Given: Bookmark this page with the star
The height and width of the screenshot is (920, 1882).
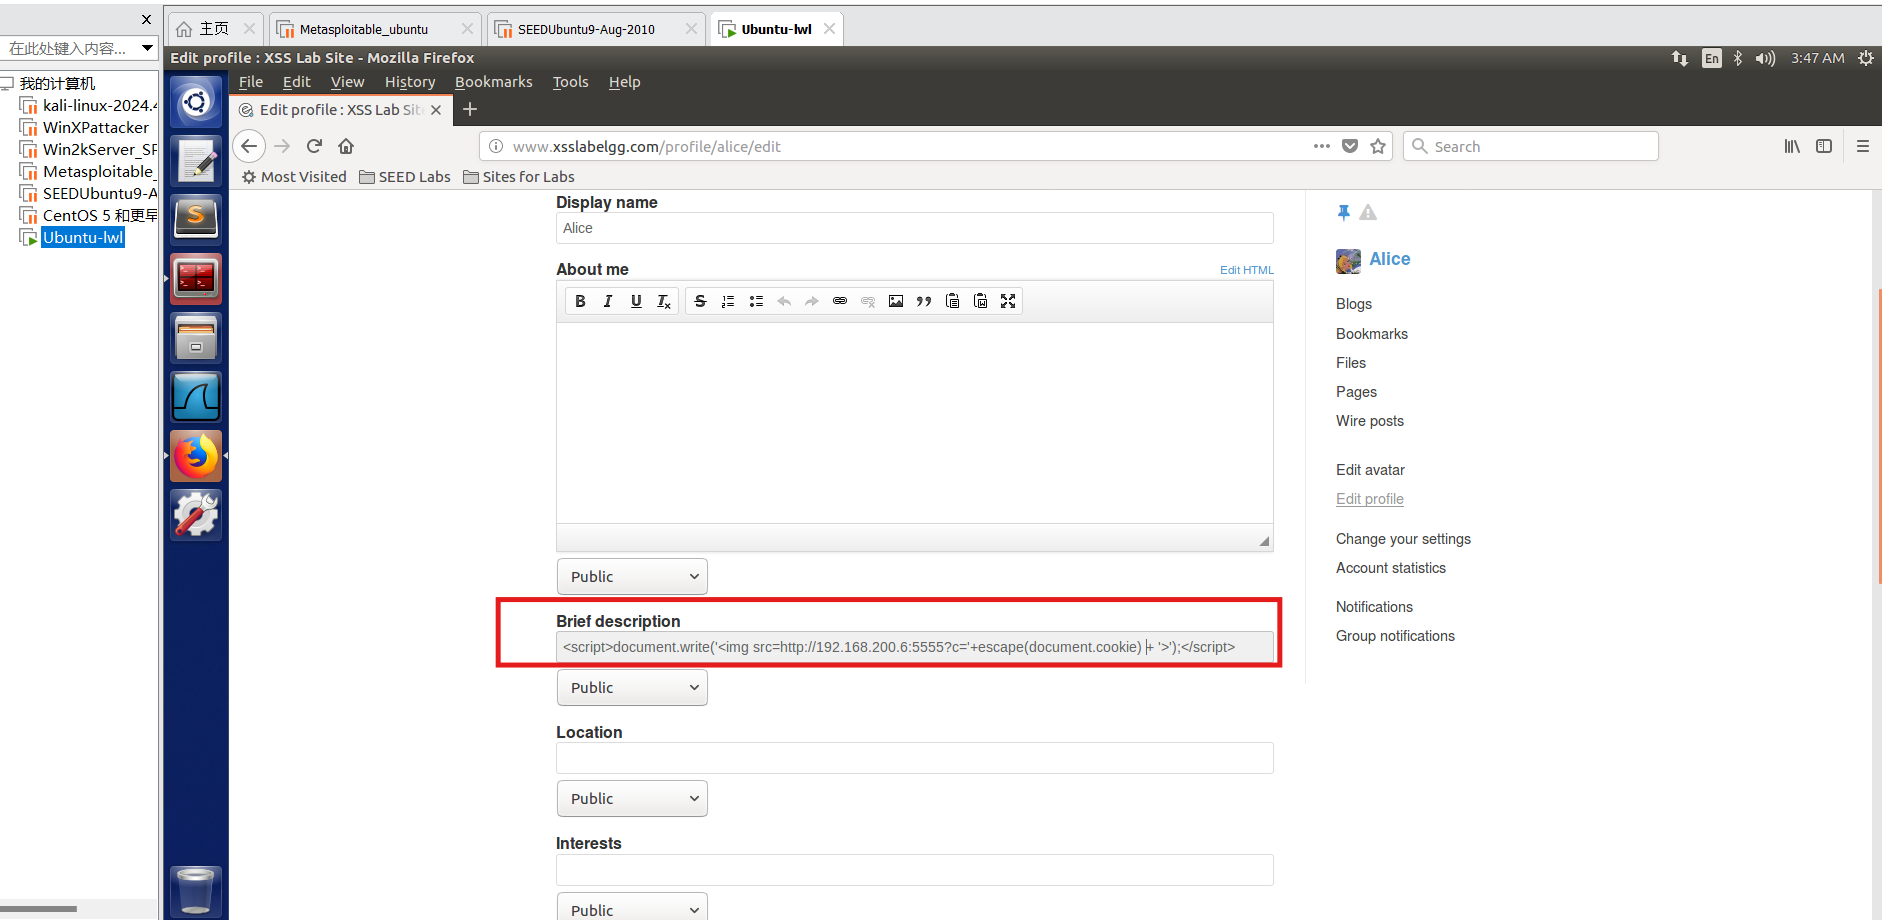Looking at the screenshot, I should tap(1378, 146).
